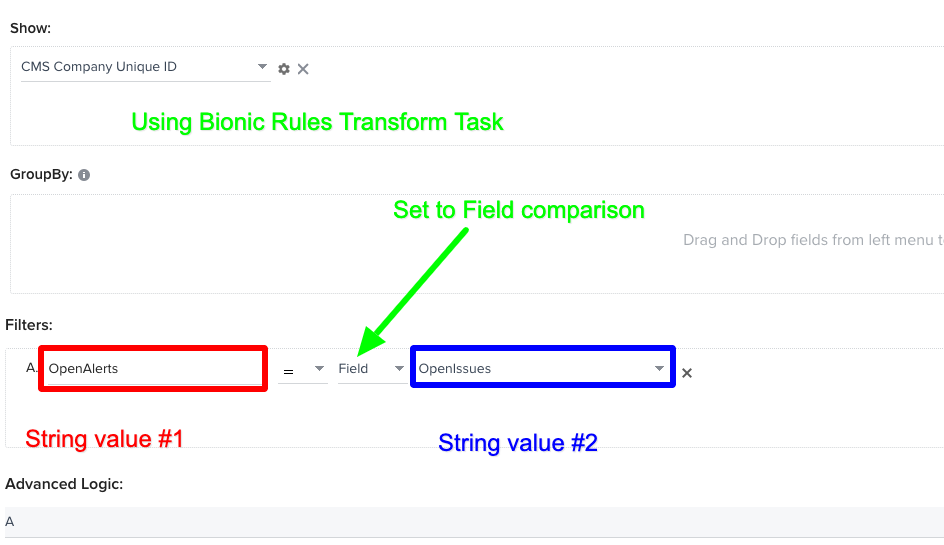Expand the CMS Company Unique ID dropdown arrow
Image resolution: width=944 pixels, height=545 pixels.
[262, 66]
